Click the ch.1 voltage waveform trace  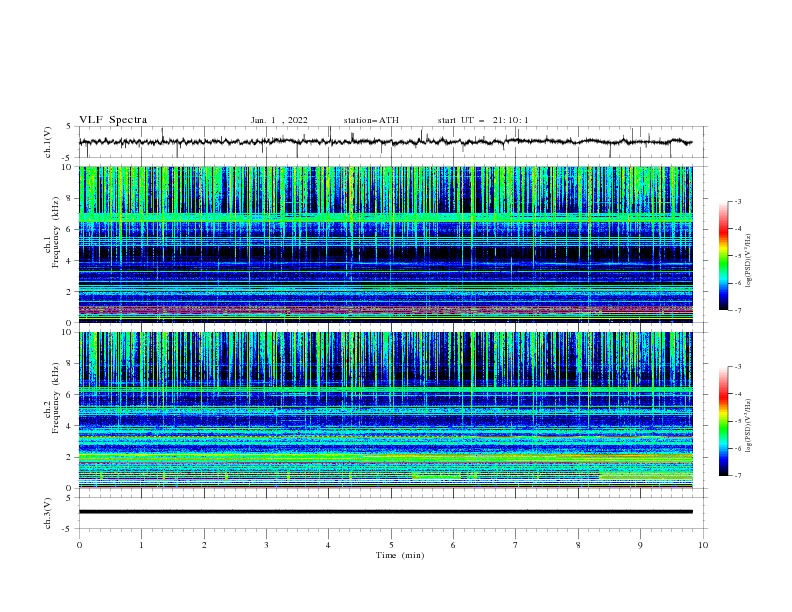(385, 142)
